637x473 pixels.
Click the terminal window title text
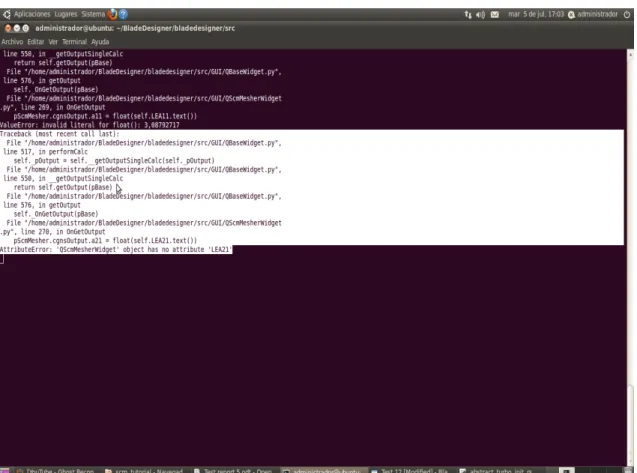click(135, 28)
